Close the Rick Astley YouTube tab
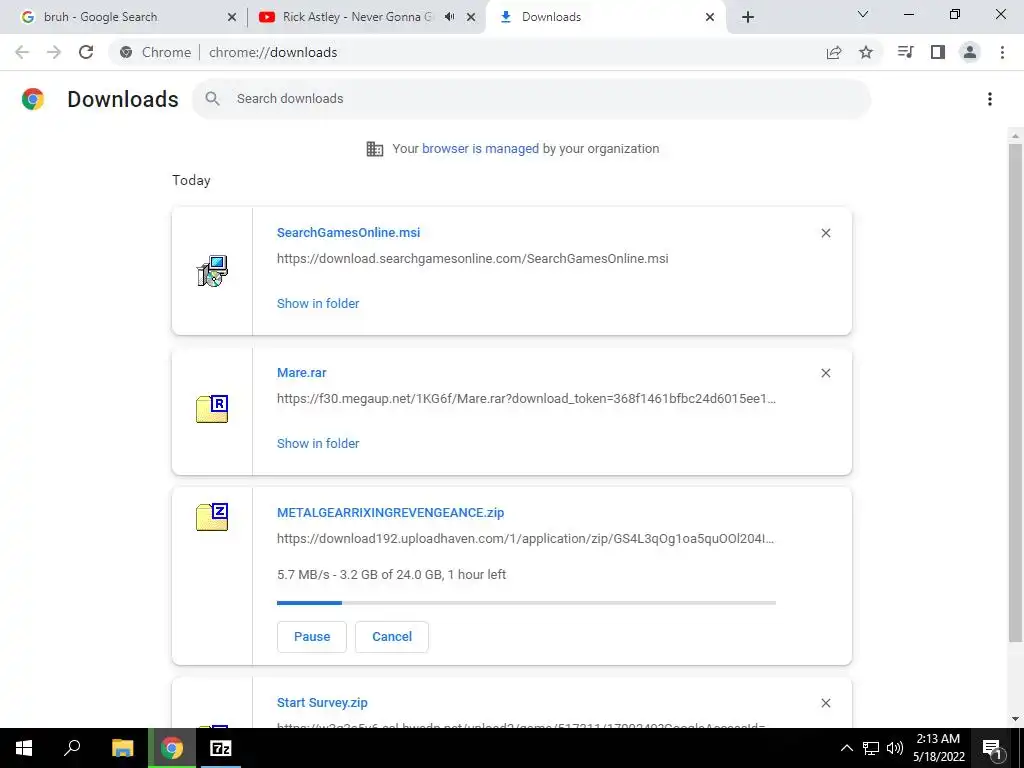Screen dimensions: 1024x768 pyautogui.click(x=471, y=17)
